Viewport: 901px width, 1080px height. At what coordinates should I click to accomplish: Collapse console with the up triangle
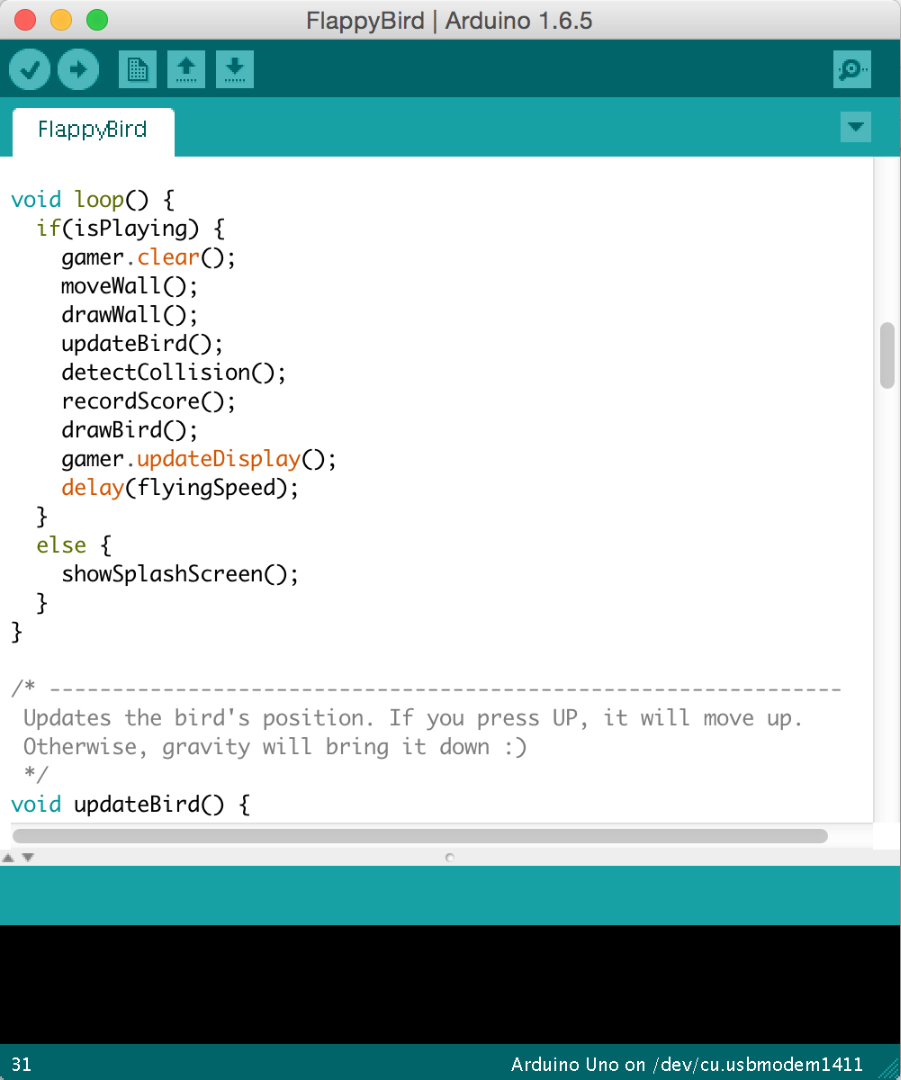point(8,858)
